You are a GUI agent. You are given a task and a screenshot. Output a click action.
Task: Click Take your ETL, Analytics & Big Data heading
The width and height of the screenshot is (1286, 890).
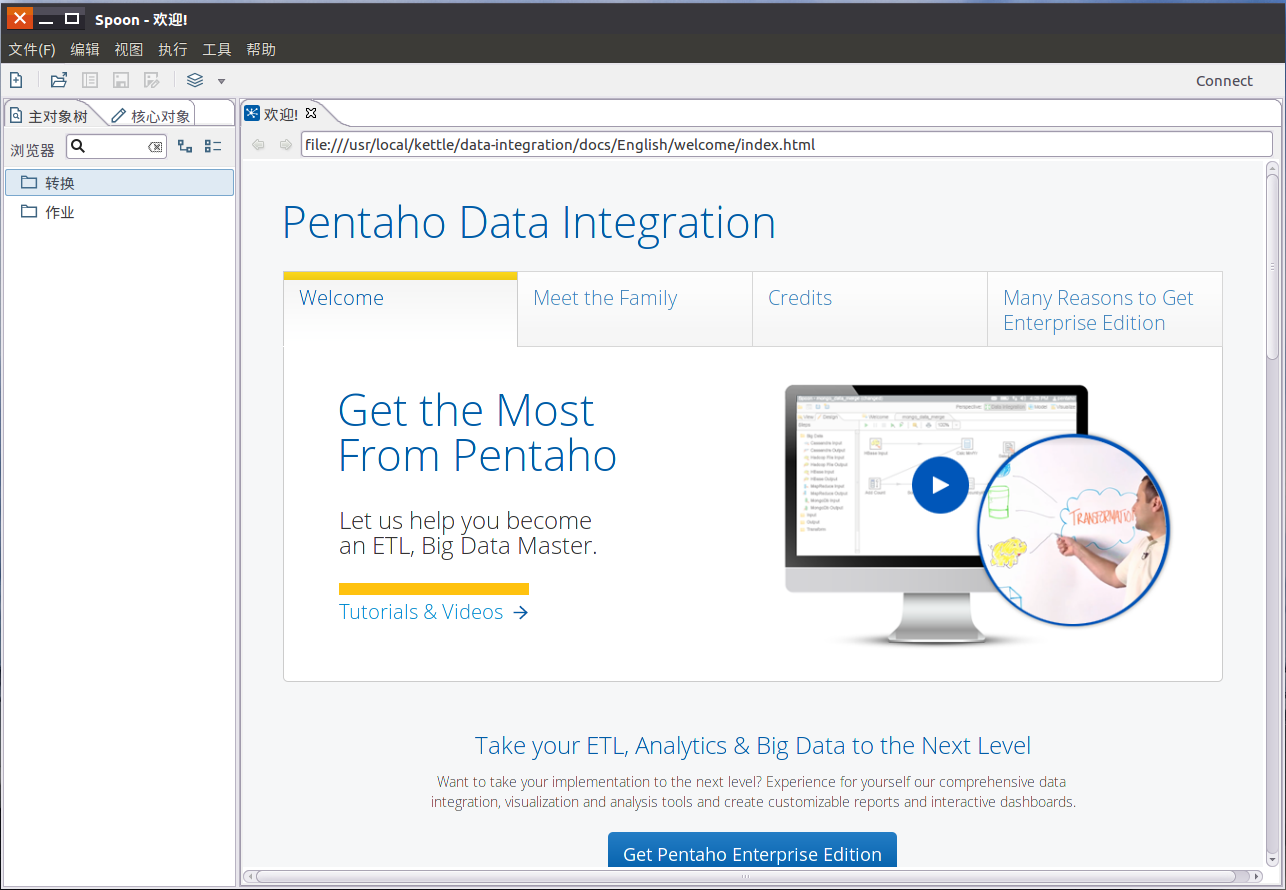pyautogui.click(x=753, y=746)
